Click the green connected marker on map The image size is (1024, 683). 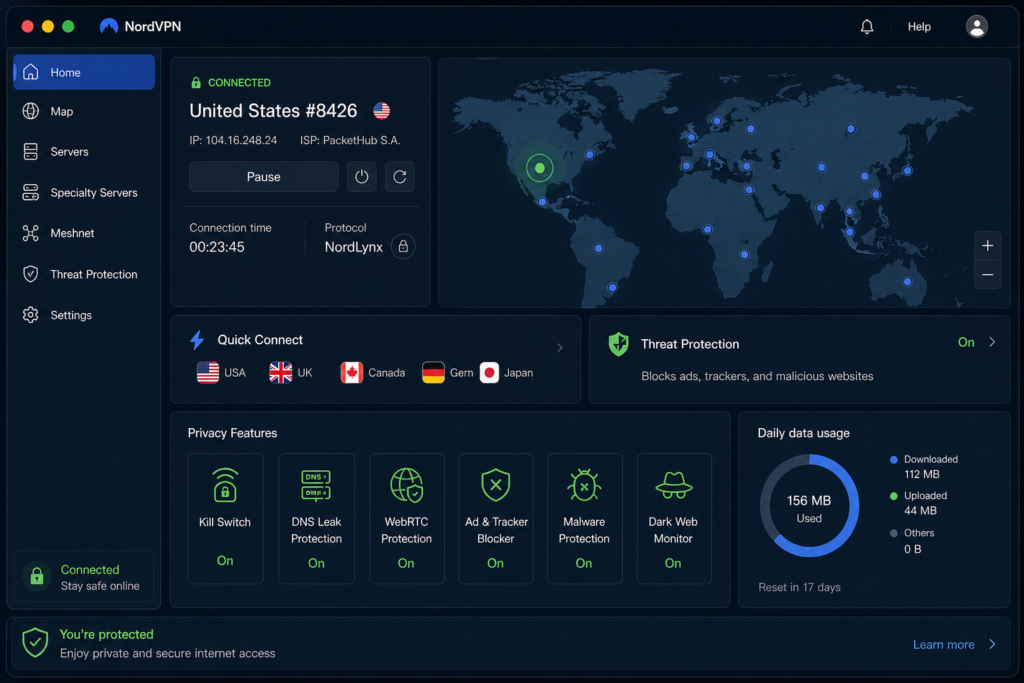(x=539, y=168)
